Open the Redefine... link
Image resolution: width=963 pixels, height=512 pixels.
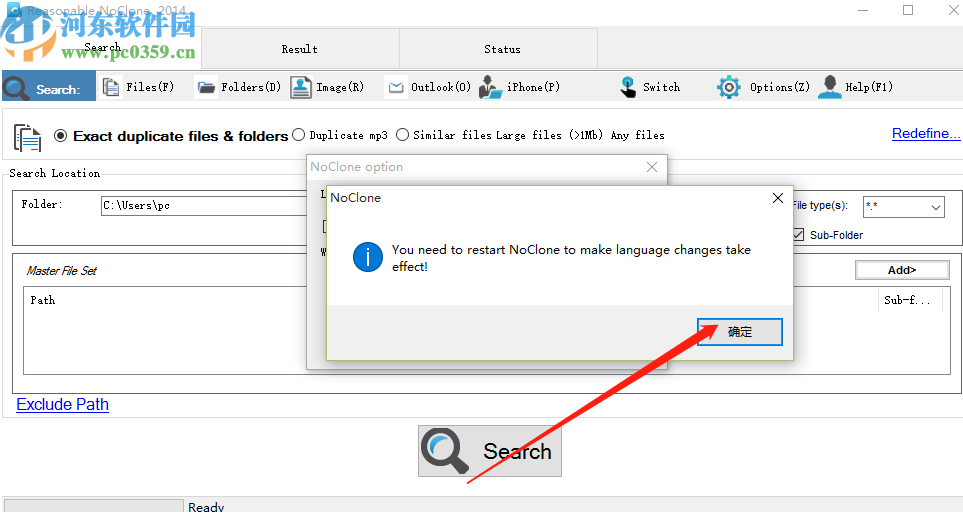click(926, 133)
